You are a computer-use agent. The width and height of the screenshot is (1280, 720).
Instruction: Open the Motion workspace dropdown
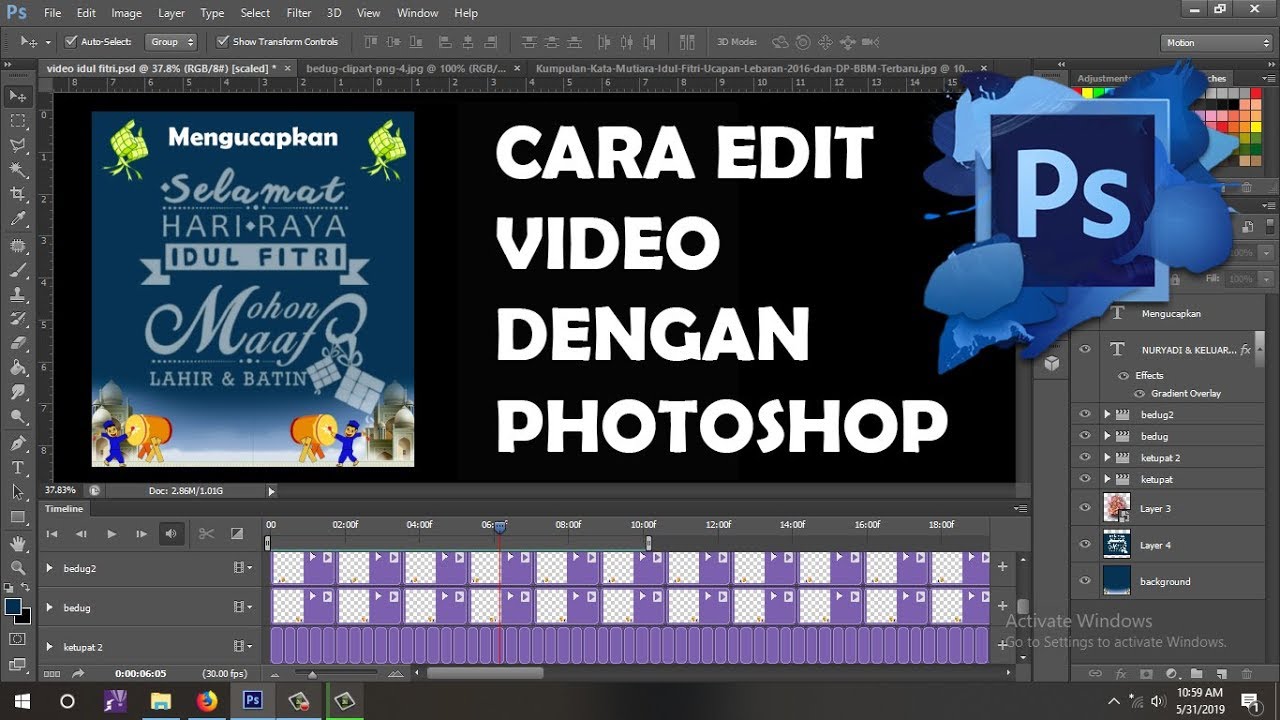pyautogui.click(x=1217, y=42)
